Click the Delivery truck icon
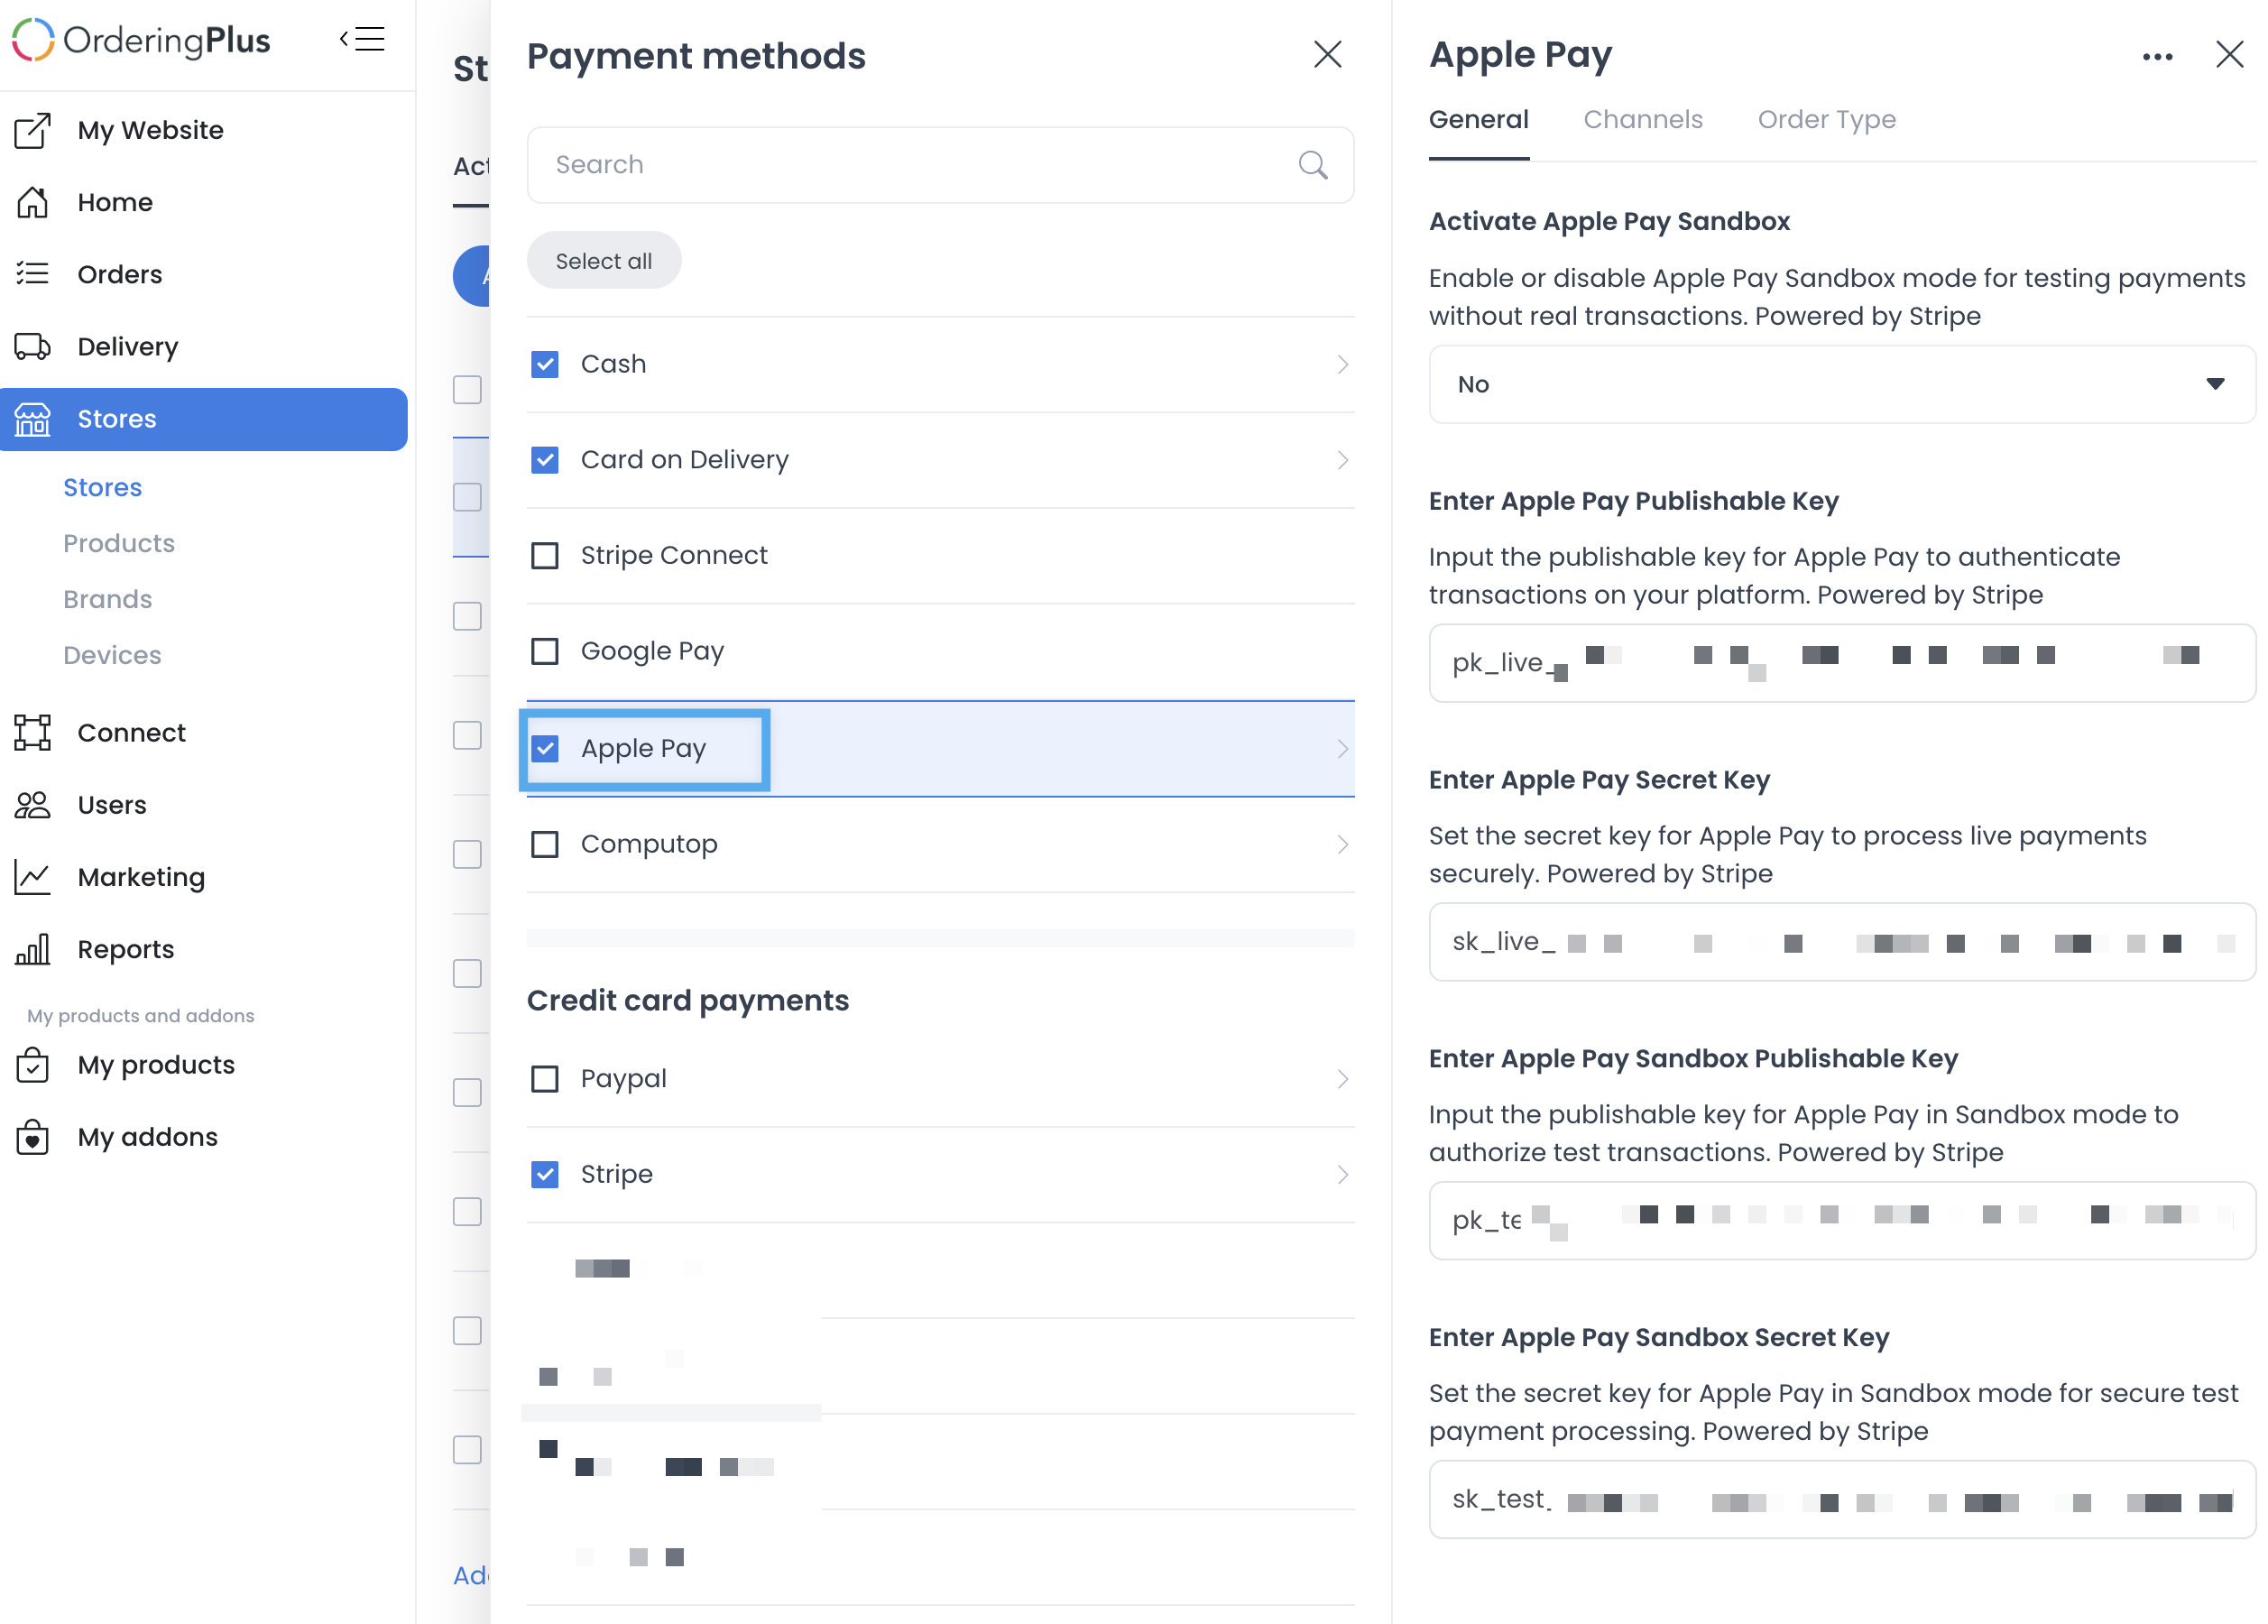Viewport: 2268px width, 1624px height. [x=33, y=346]
